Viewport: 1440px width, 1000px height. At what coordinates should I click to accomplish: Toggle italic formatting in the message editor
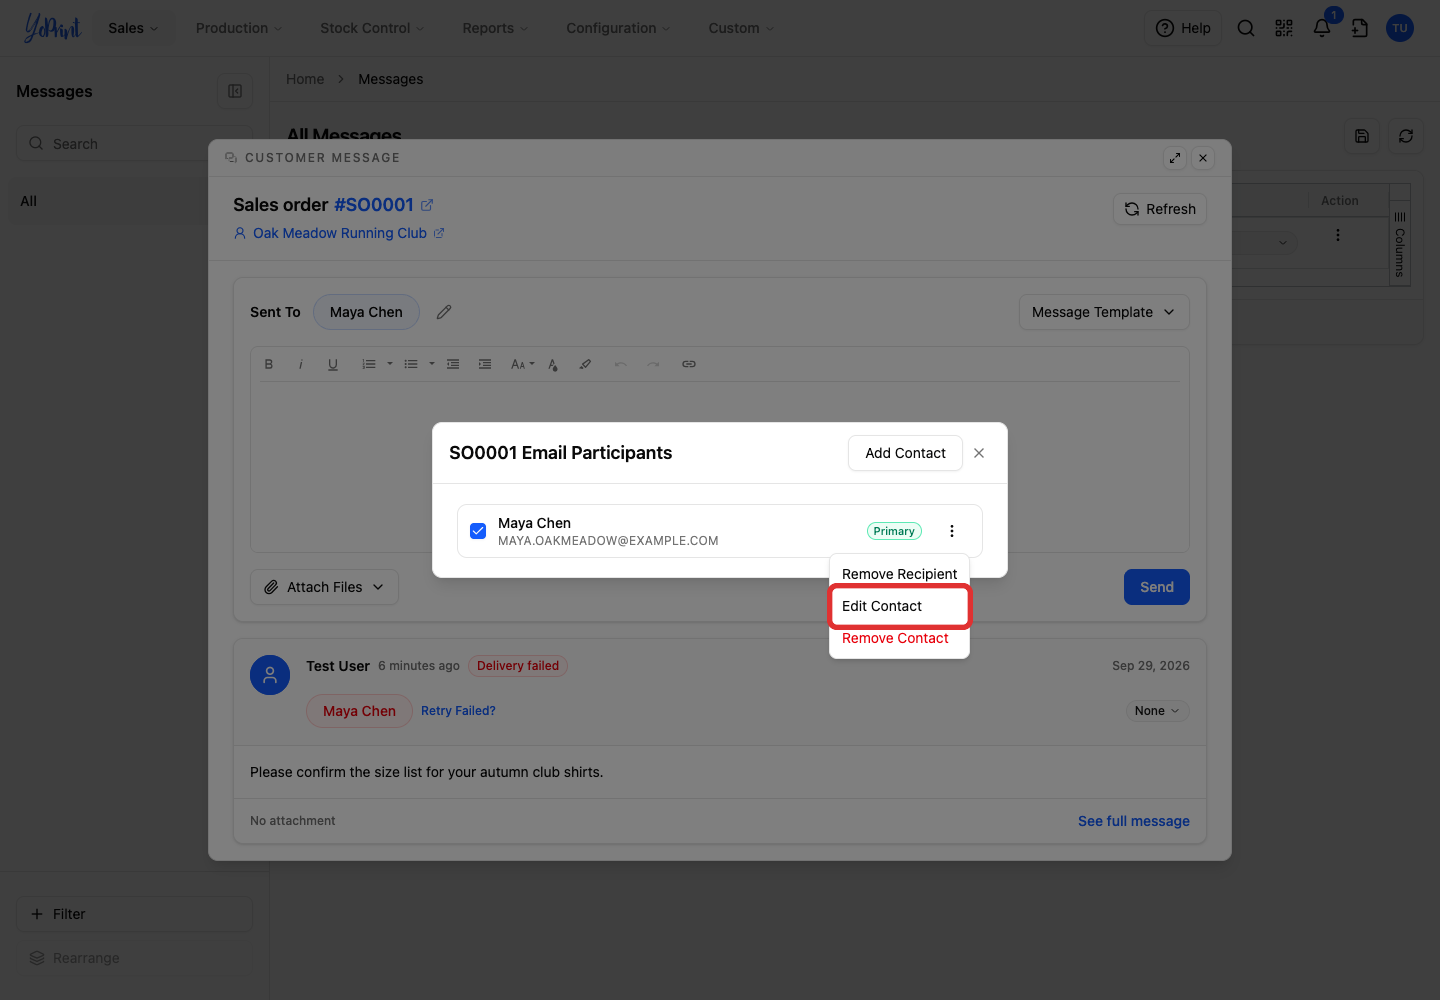tap(301, 364)
